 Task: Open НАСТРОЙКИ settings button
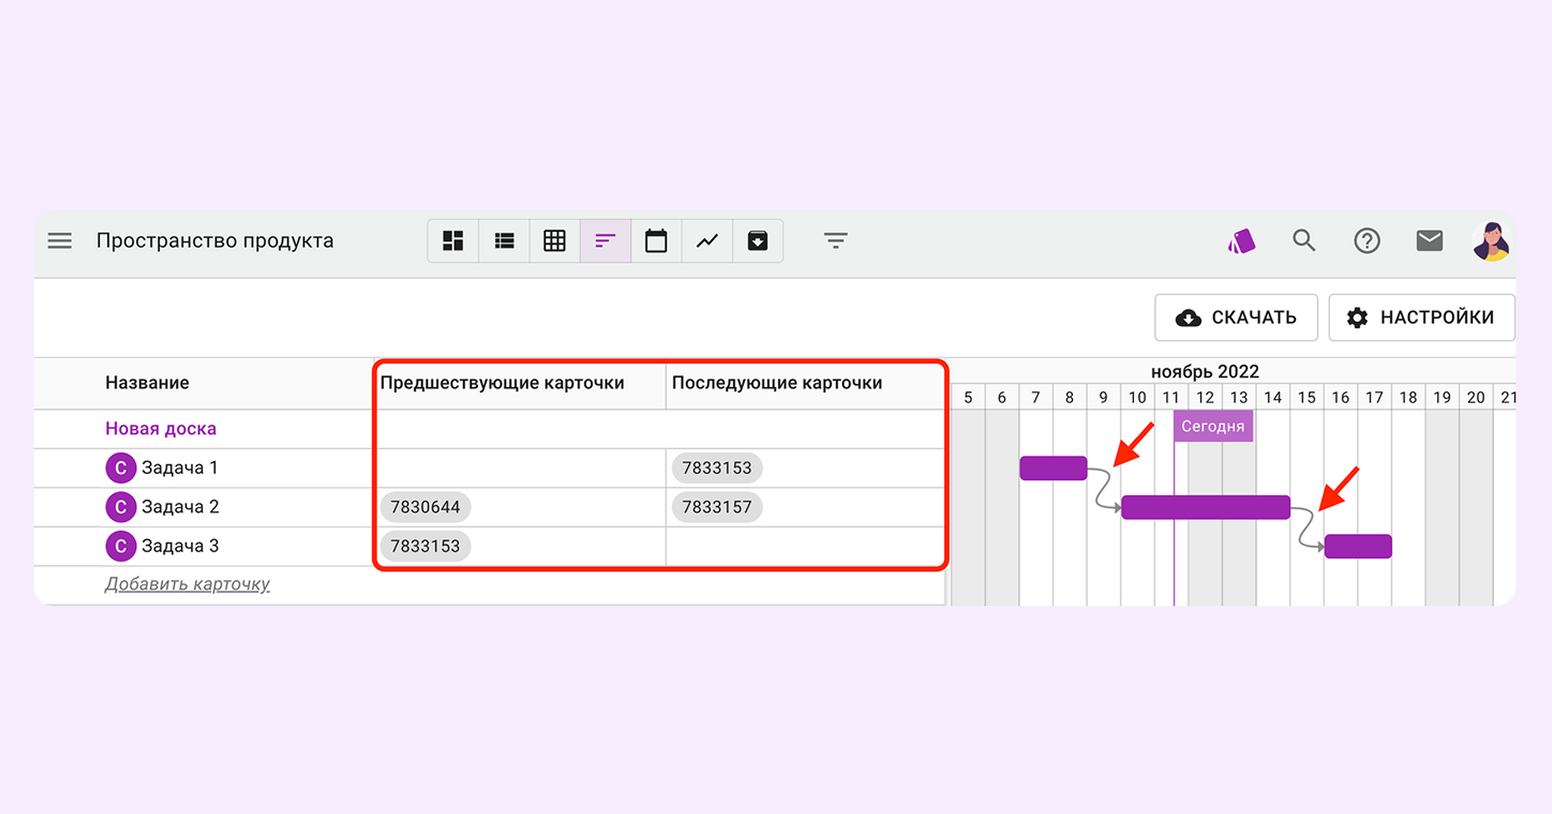(1422, 318)
